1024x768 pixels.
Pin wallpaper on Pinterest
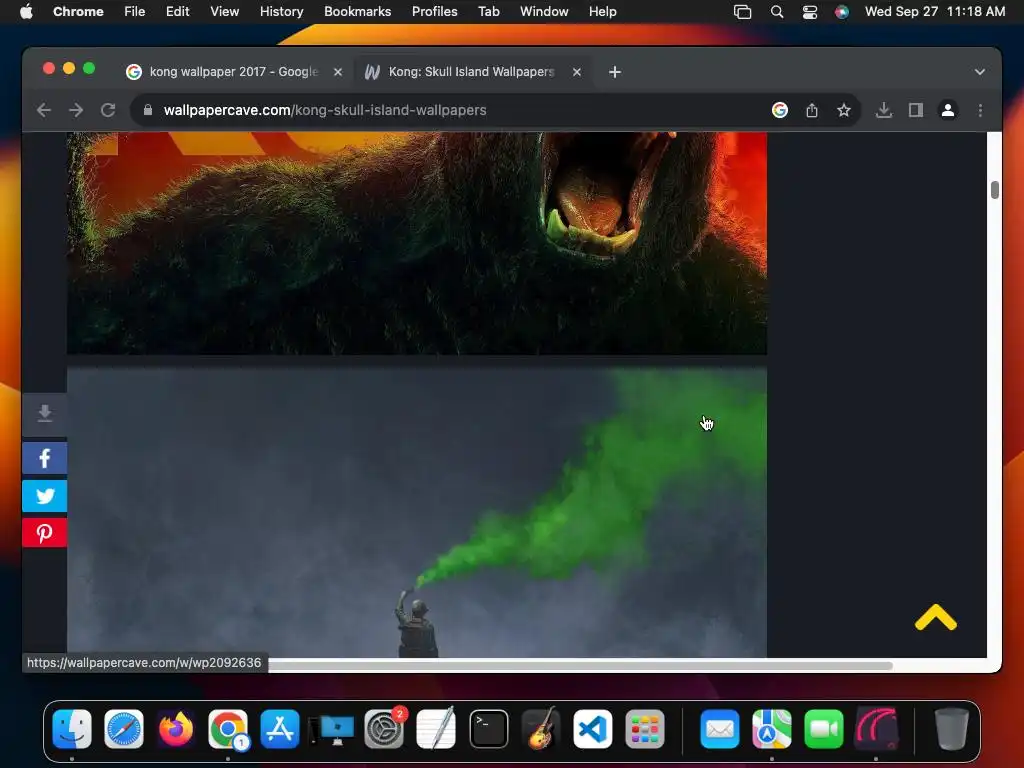pos(44,534)
